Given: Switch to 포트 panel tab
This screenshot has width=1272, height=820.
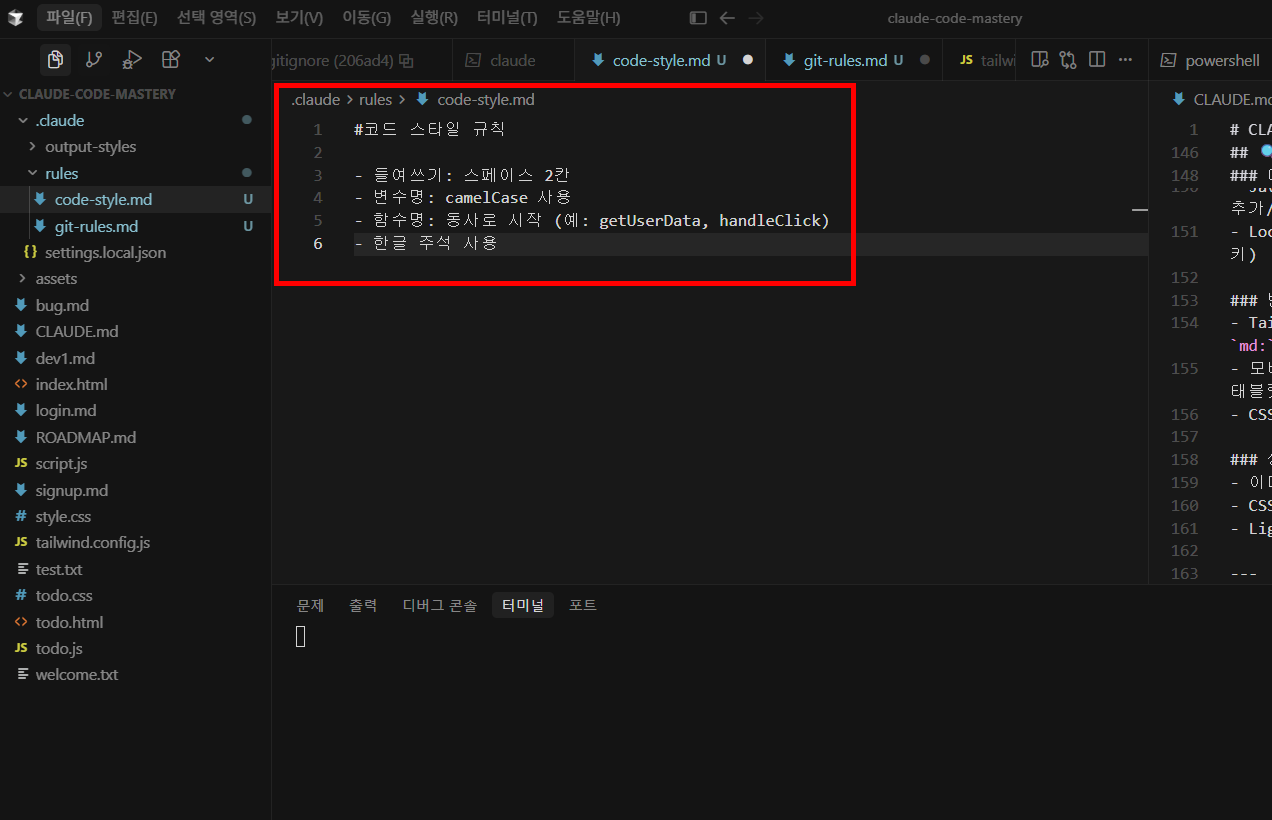Looking at the screenshot, I should tap(583, 605).
